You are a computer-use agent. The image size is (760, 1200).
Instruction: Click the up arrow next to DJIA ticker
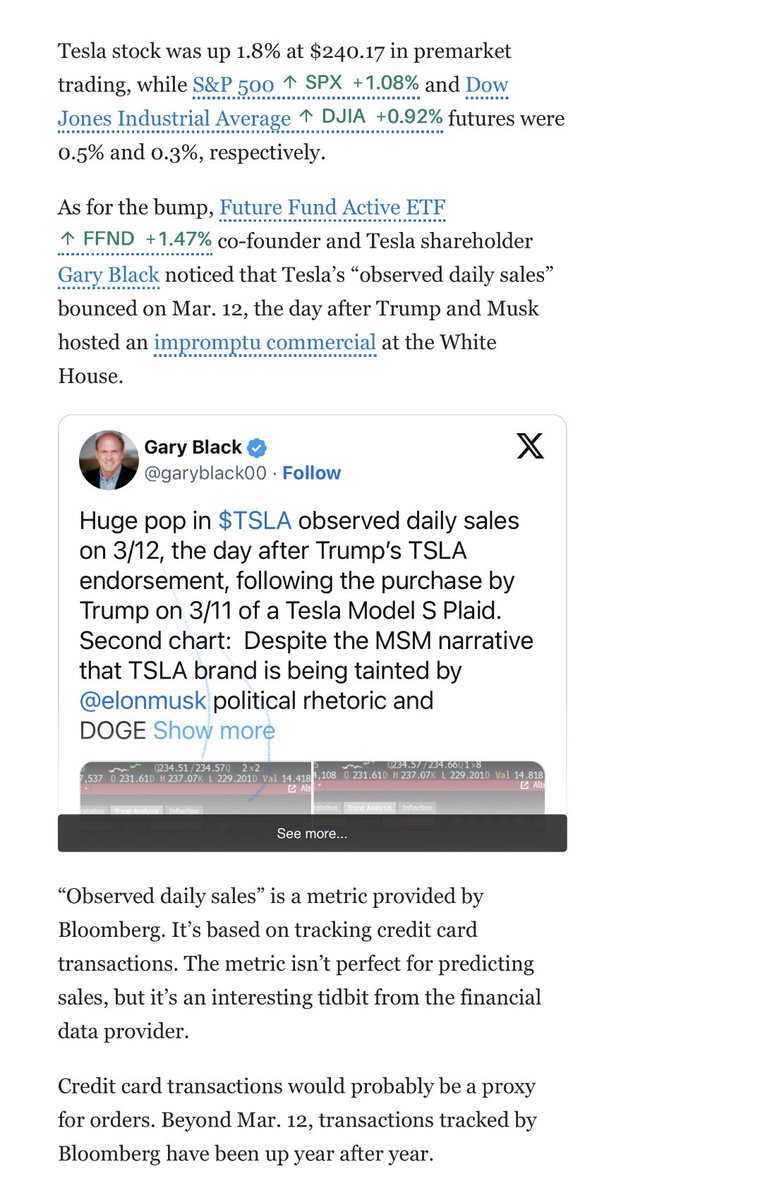306,118
